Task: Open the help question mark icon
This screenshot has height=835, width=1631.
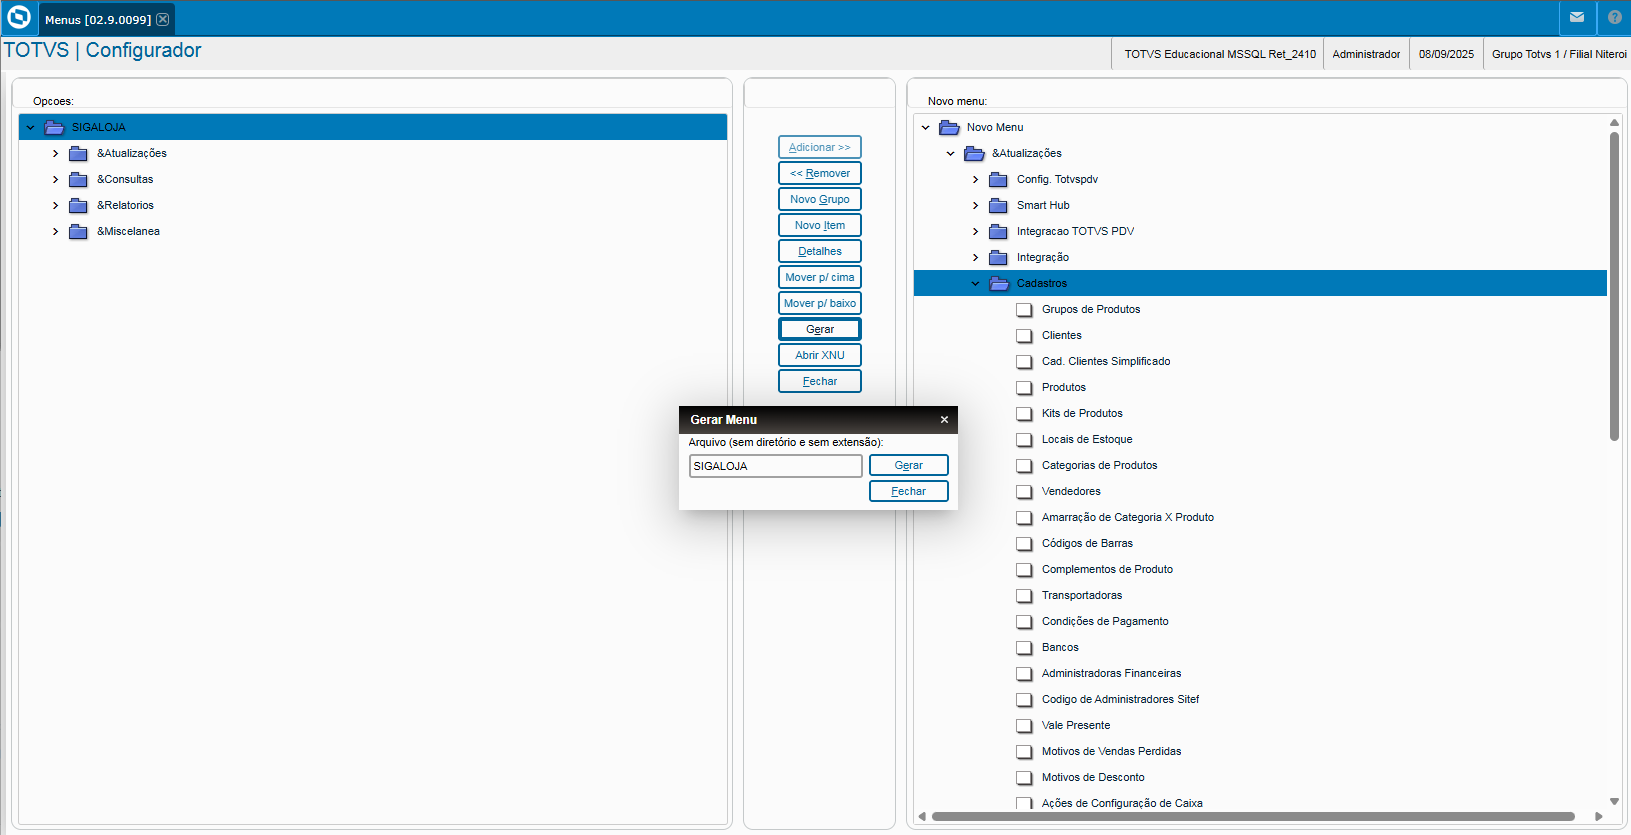Action: (x=1615, y=17)
